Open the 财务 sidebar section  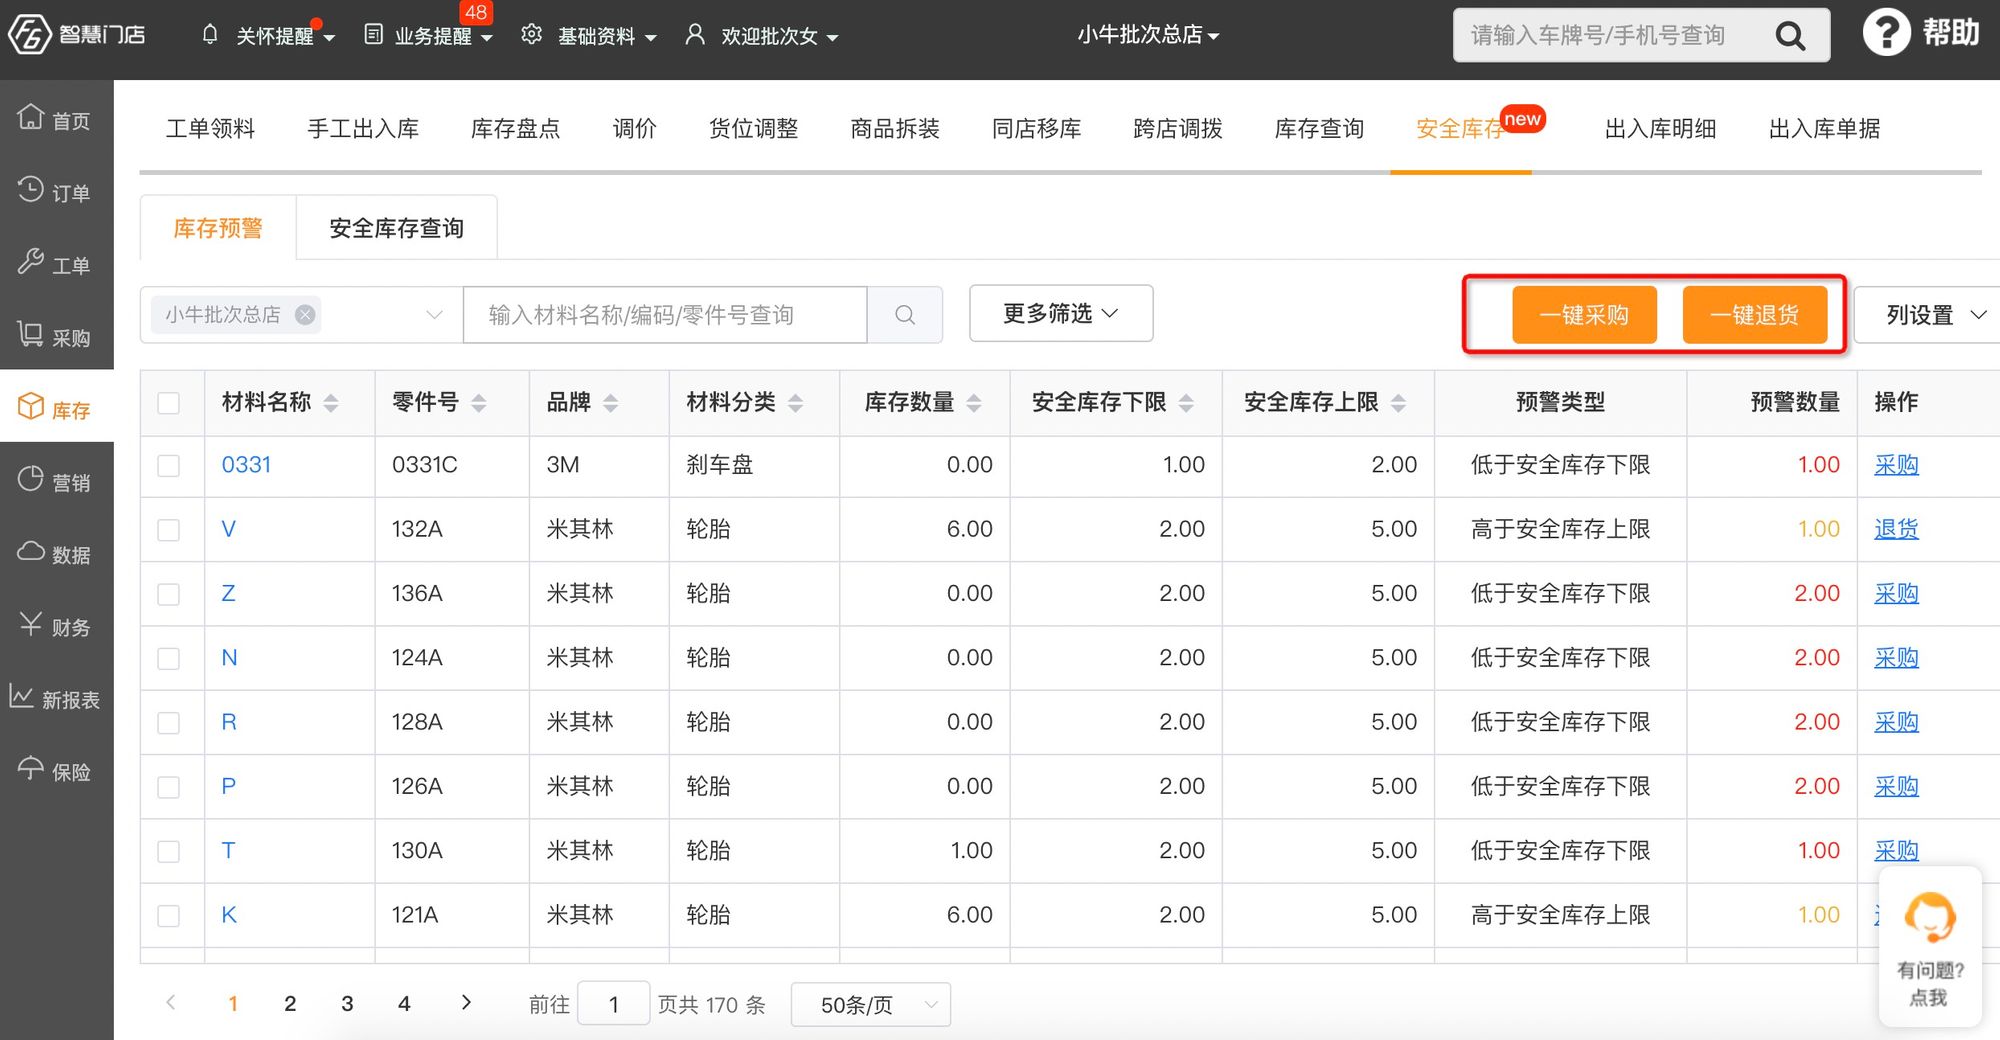56,626
